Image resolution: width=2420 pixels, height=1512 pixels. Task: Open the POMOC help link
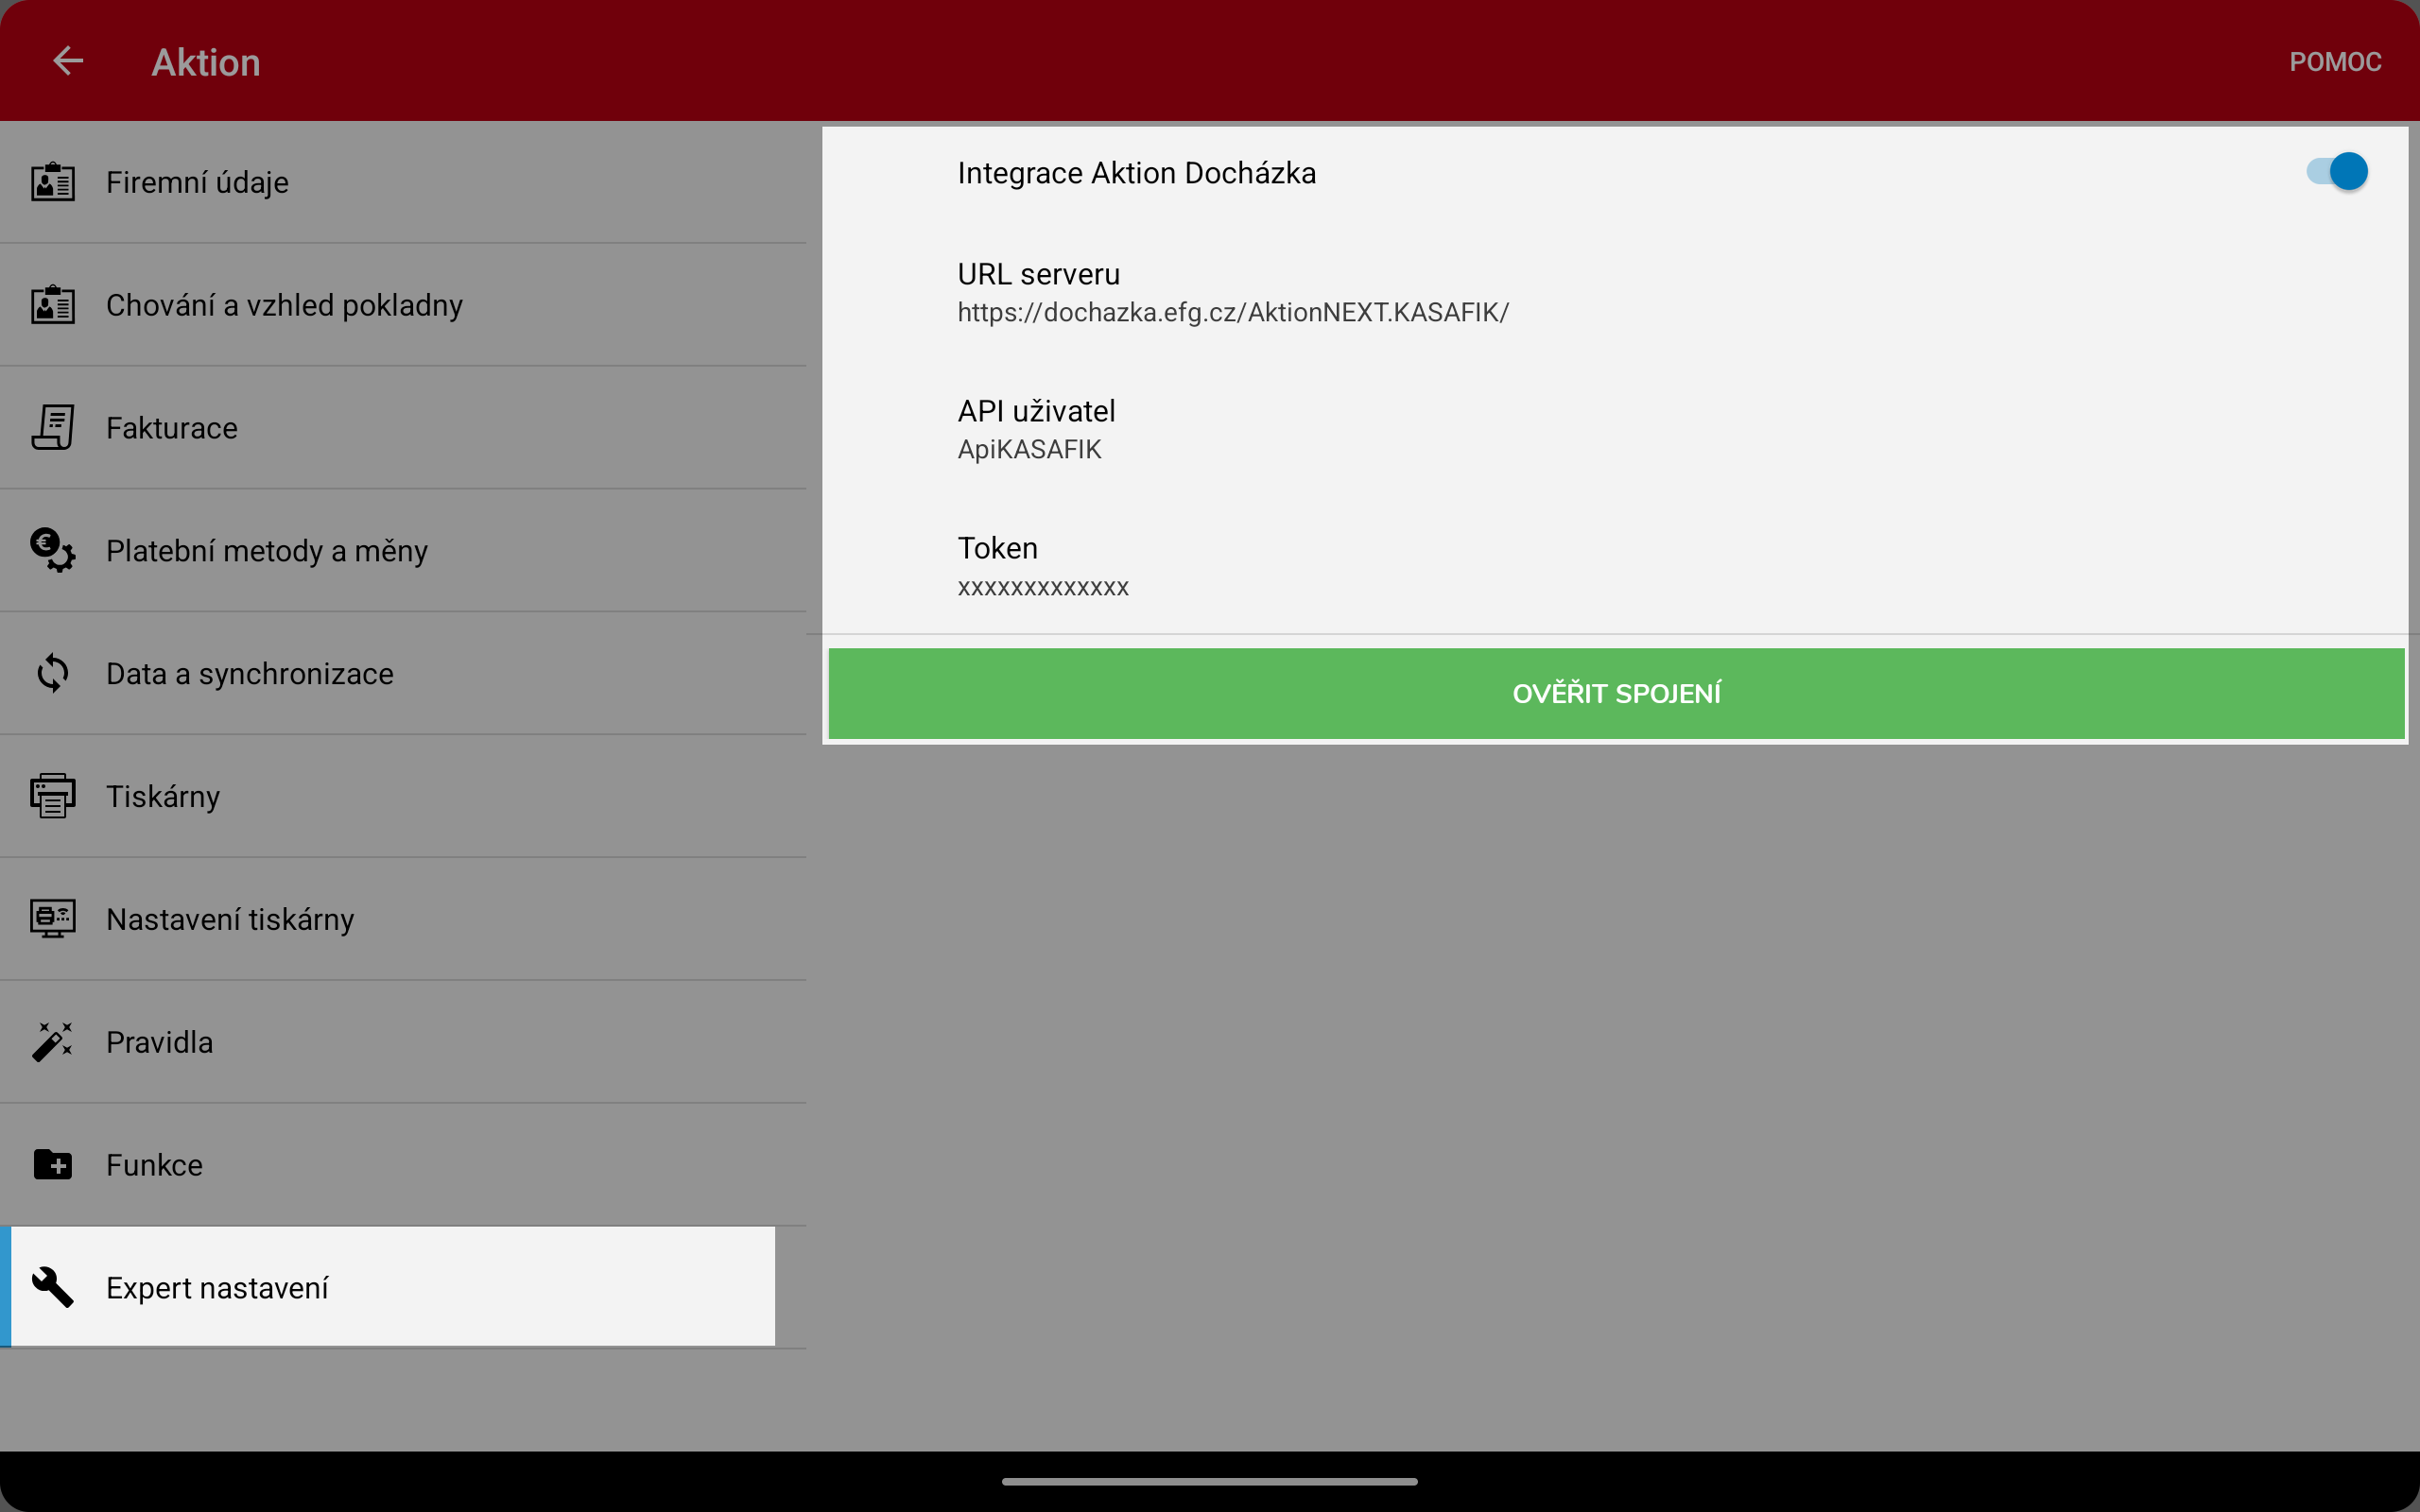(x=2334, y=62)
